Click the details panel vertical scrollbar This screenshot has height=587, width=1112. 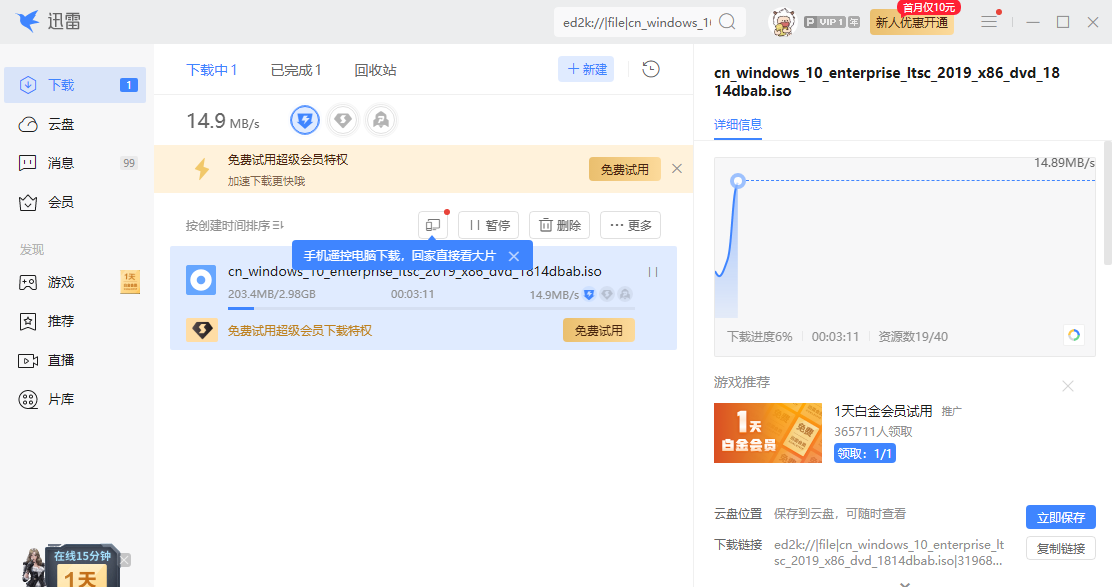(1108, 202)
